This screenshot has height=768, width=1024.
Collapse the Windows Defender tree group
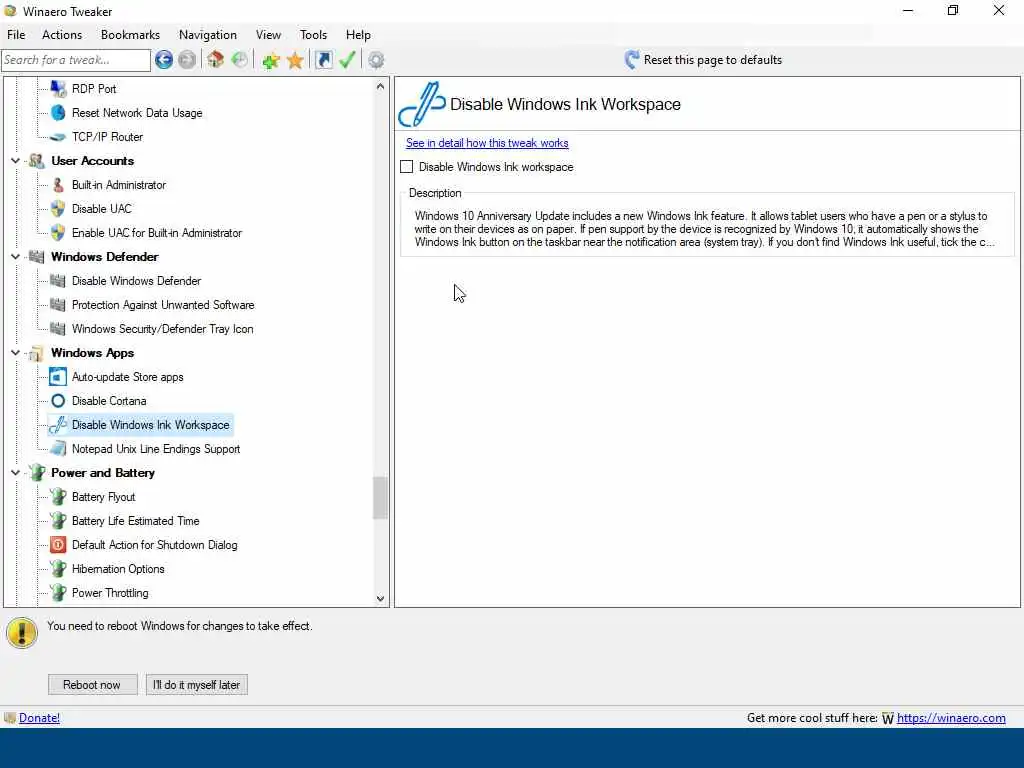click(15, 257)
